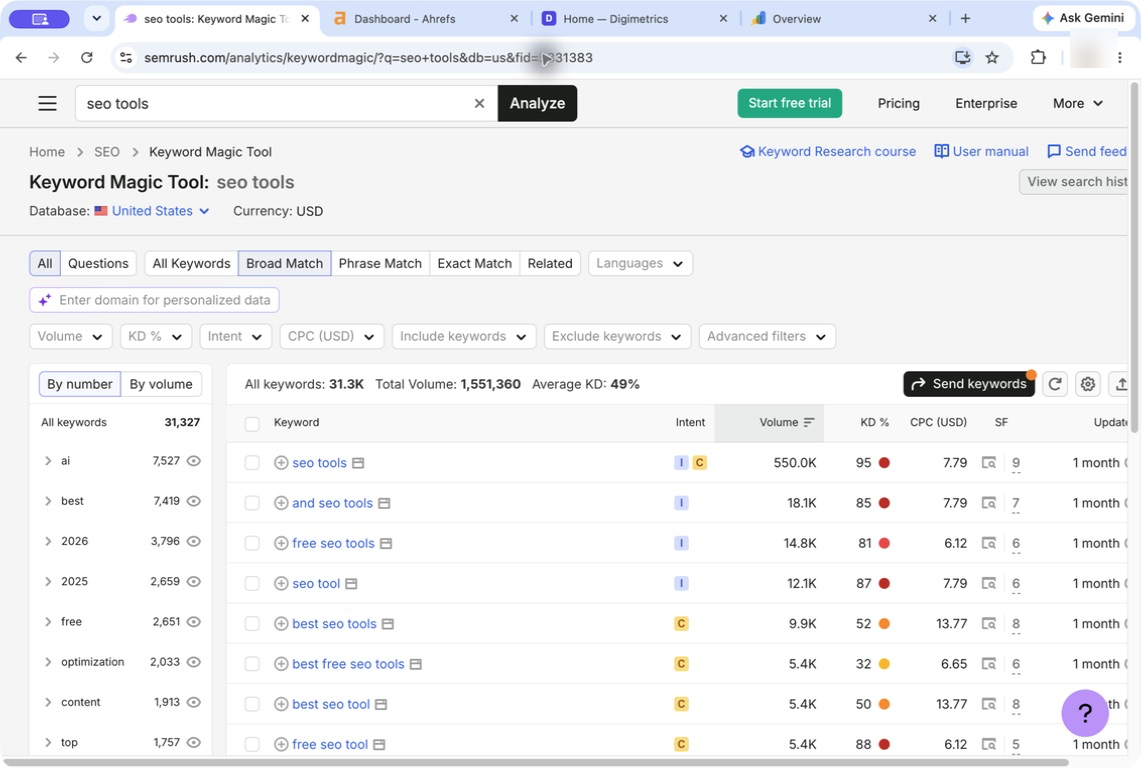Clear the seo tools search box
The height and width of the screenshot is (768, 1141).
[480, 103]
